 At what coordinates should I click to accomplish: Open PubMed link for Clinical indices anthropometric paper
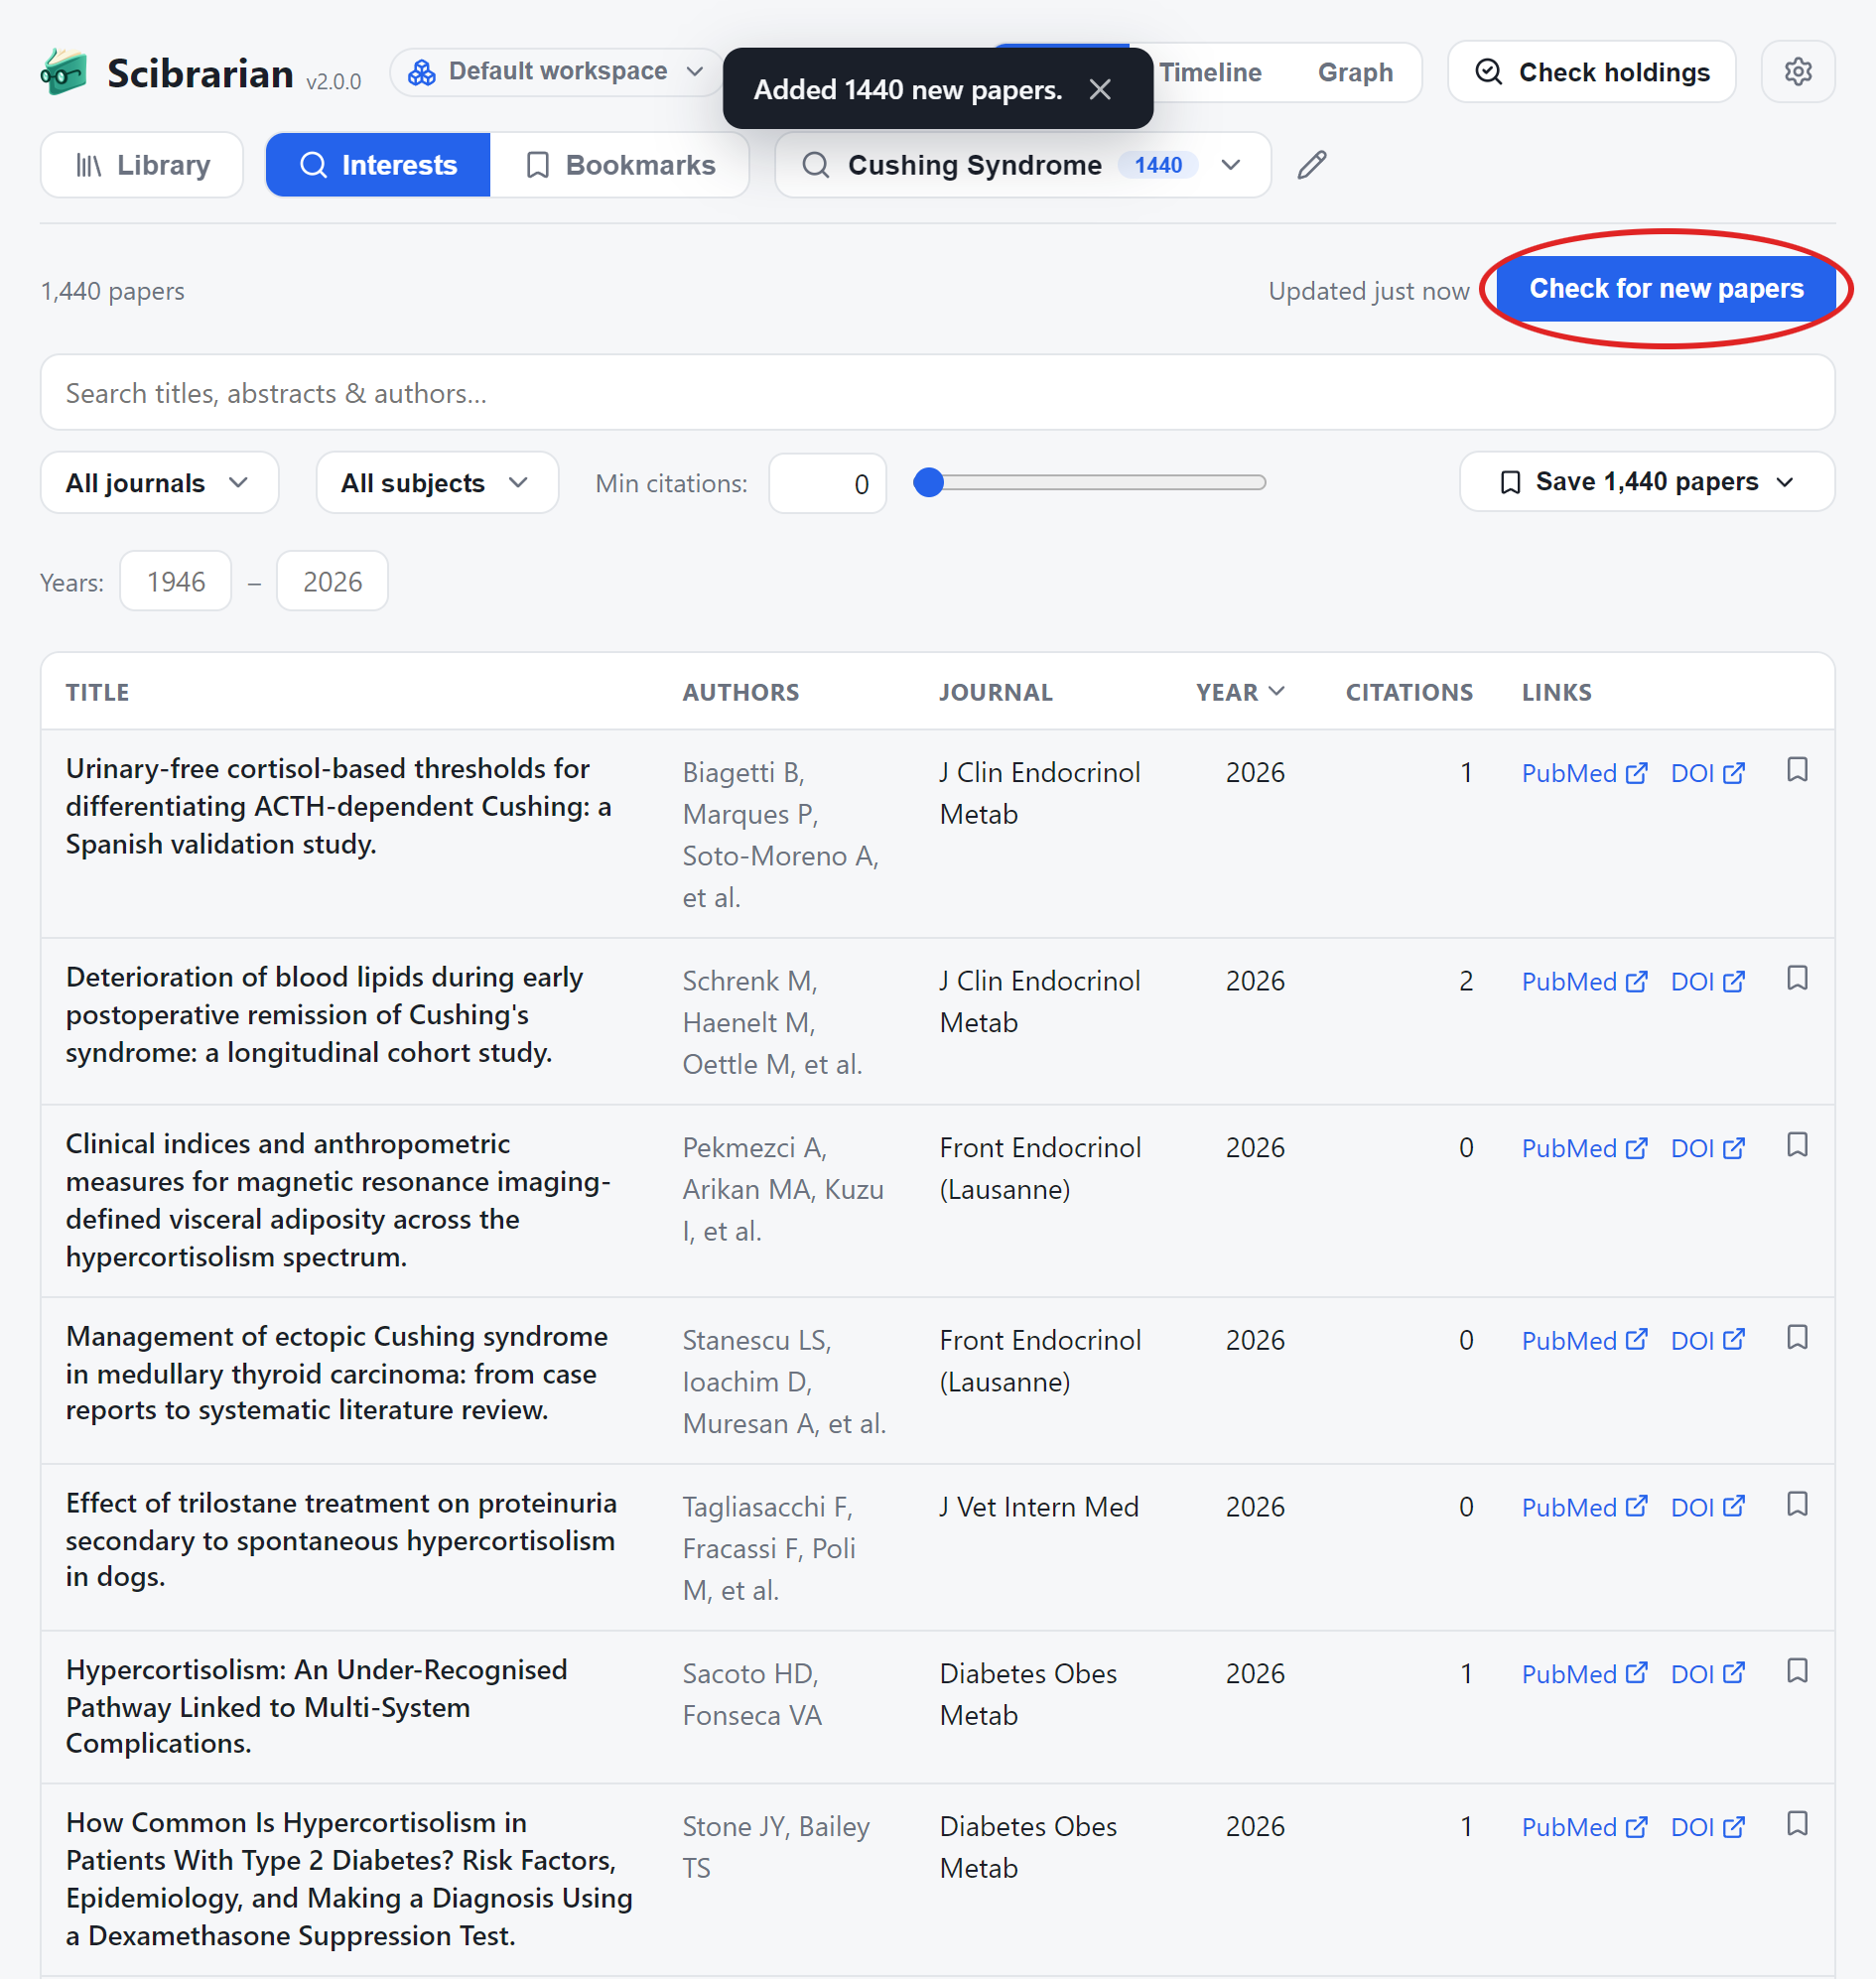pos(1584,1148)
